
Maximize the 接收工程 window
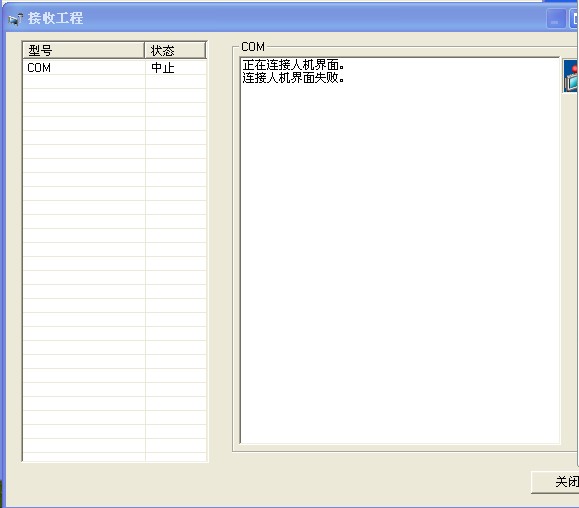(x=574, y=18)
